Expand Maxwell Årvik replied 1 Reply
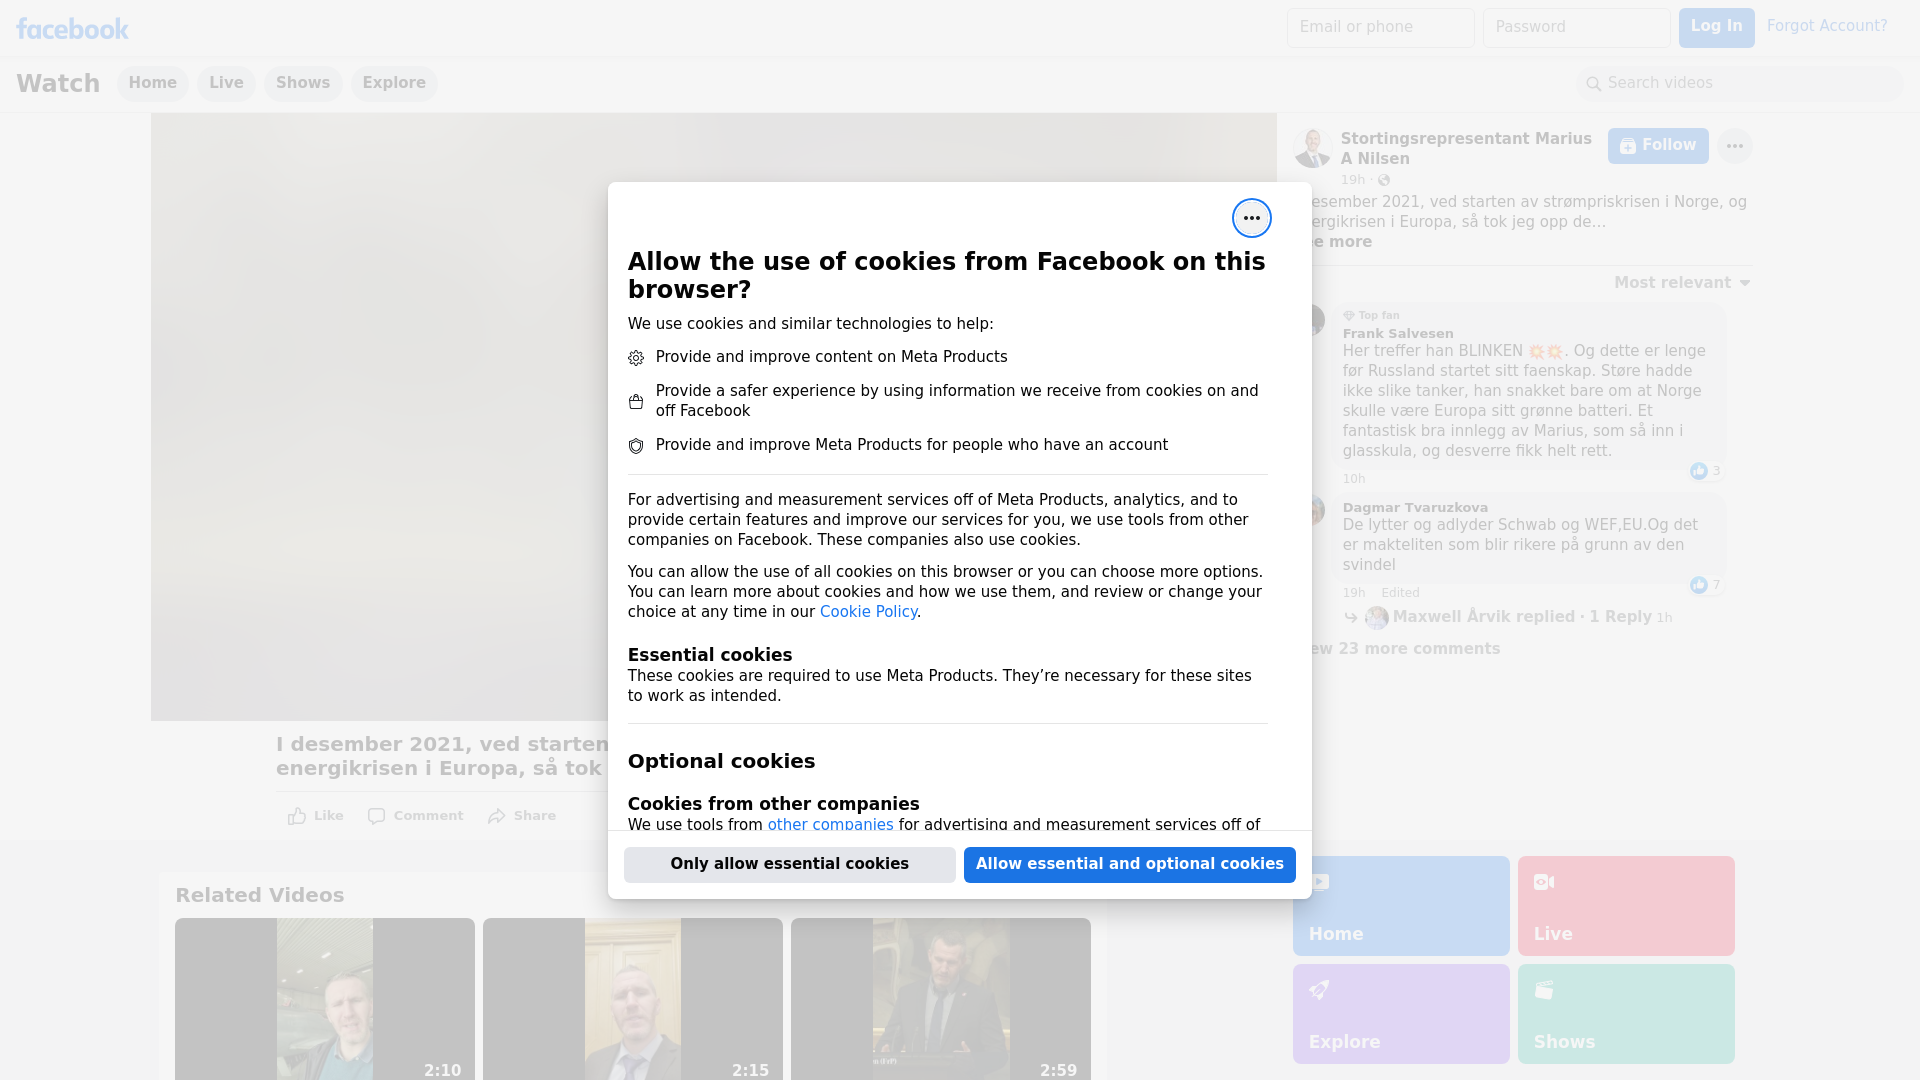 (1521, 617)
